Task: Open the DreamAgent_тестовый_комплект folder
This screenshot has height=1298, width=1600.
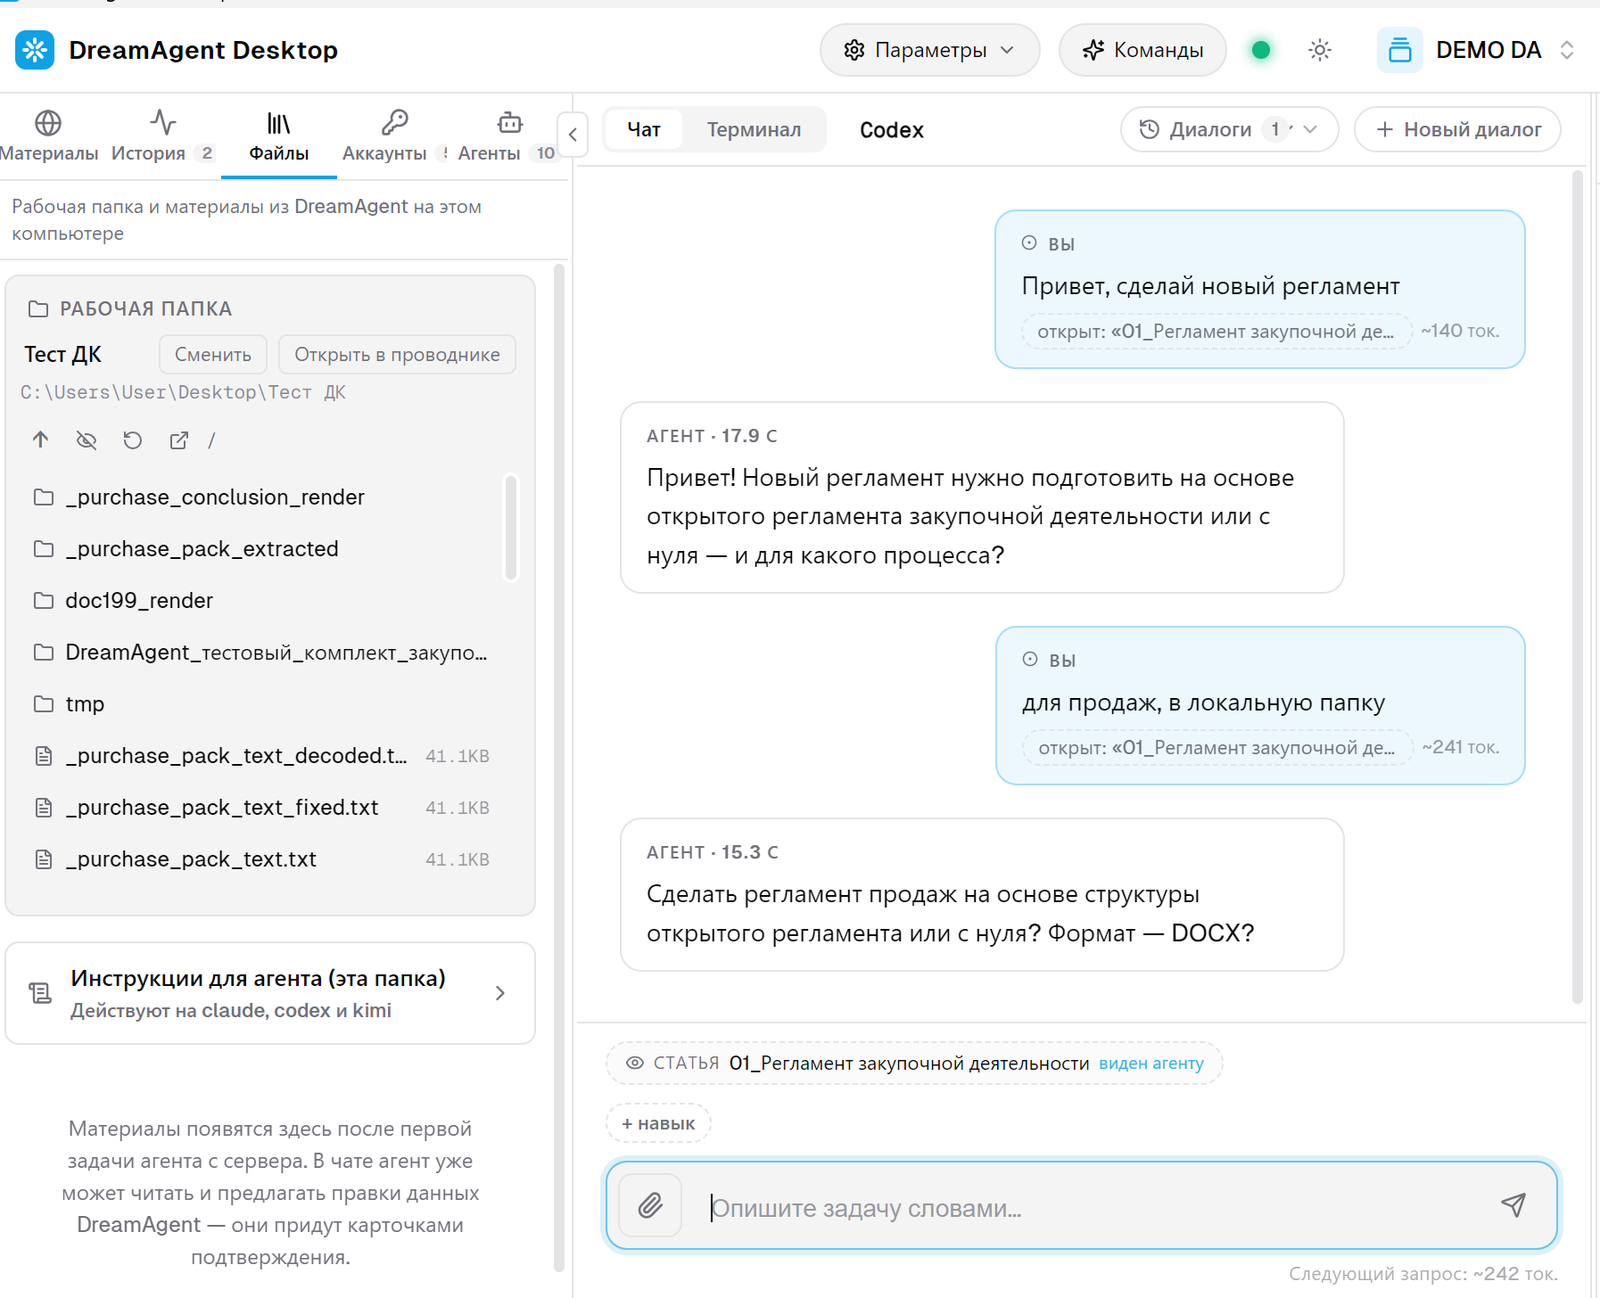Action: (x=262, y=653)
